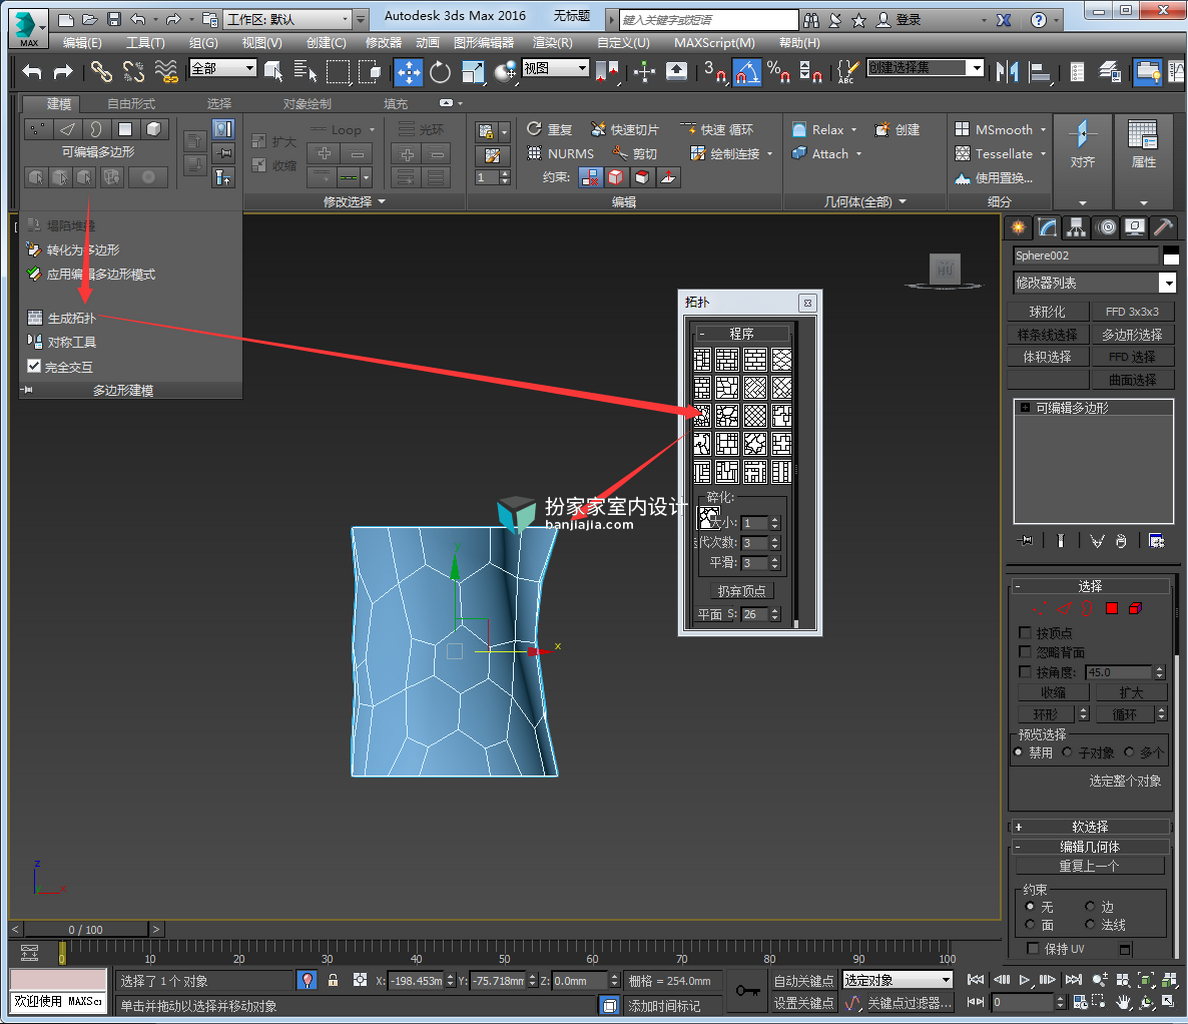This screenshot has width=1188, height=1024.
Task: Close the 拓扑 floating dialog
Action: (808, 303)
